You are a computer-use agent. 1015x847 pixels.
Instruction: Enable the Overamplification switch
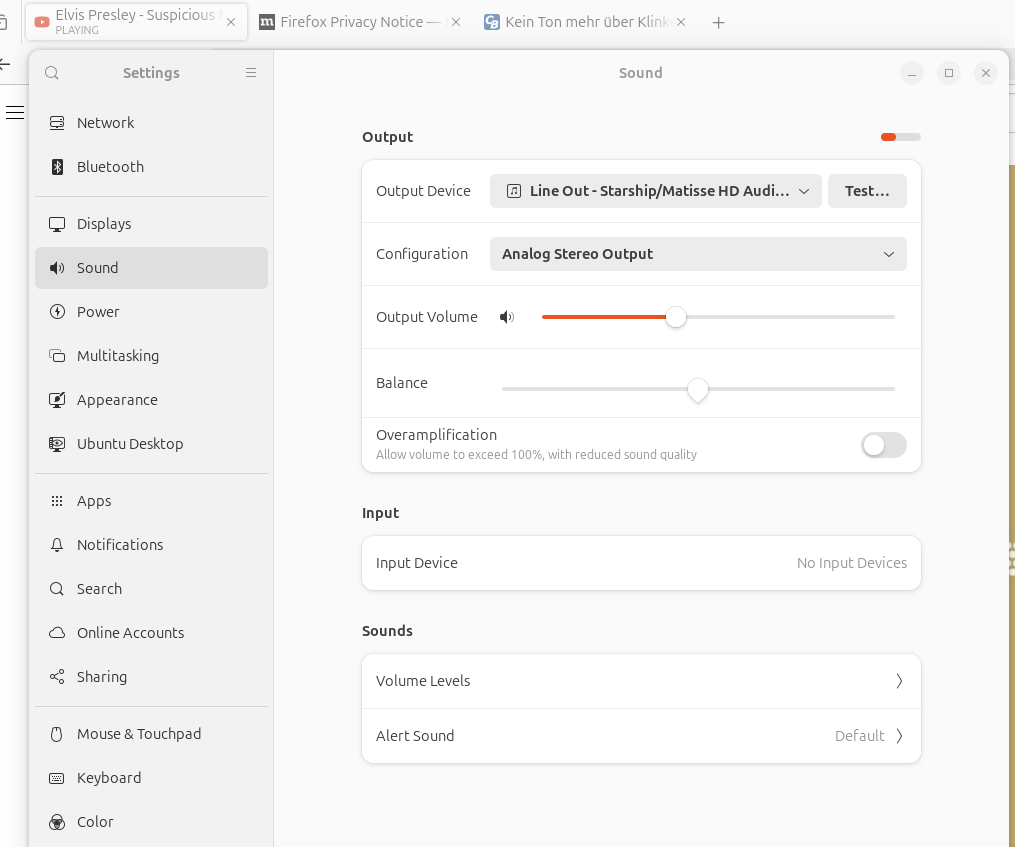883,445
